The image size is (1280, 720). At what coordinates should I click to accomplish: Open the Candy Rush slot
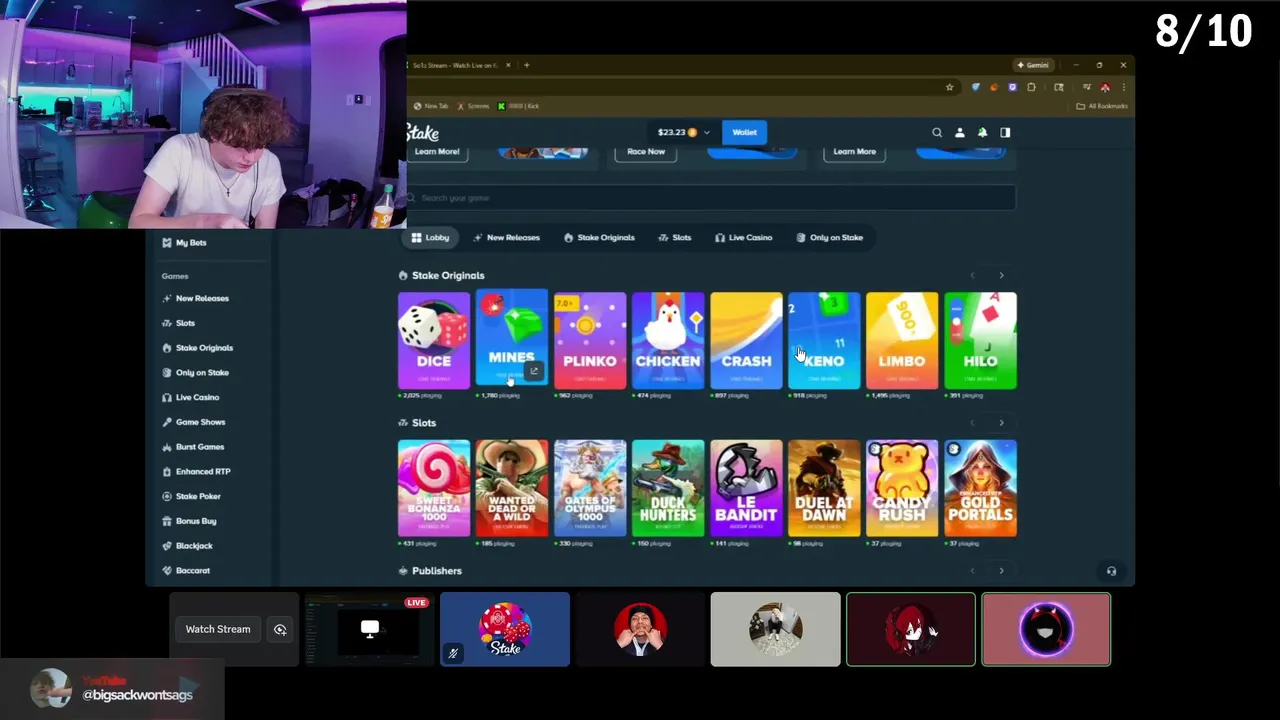pyautogui.click(x=902, y=488)
